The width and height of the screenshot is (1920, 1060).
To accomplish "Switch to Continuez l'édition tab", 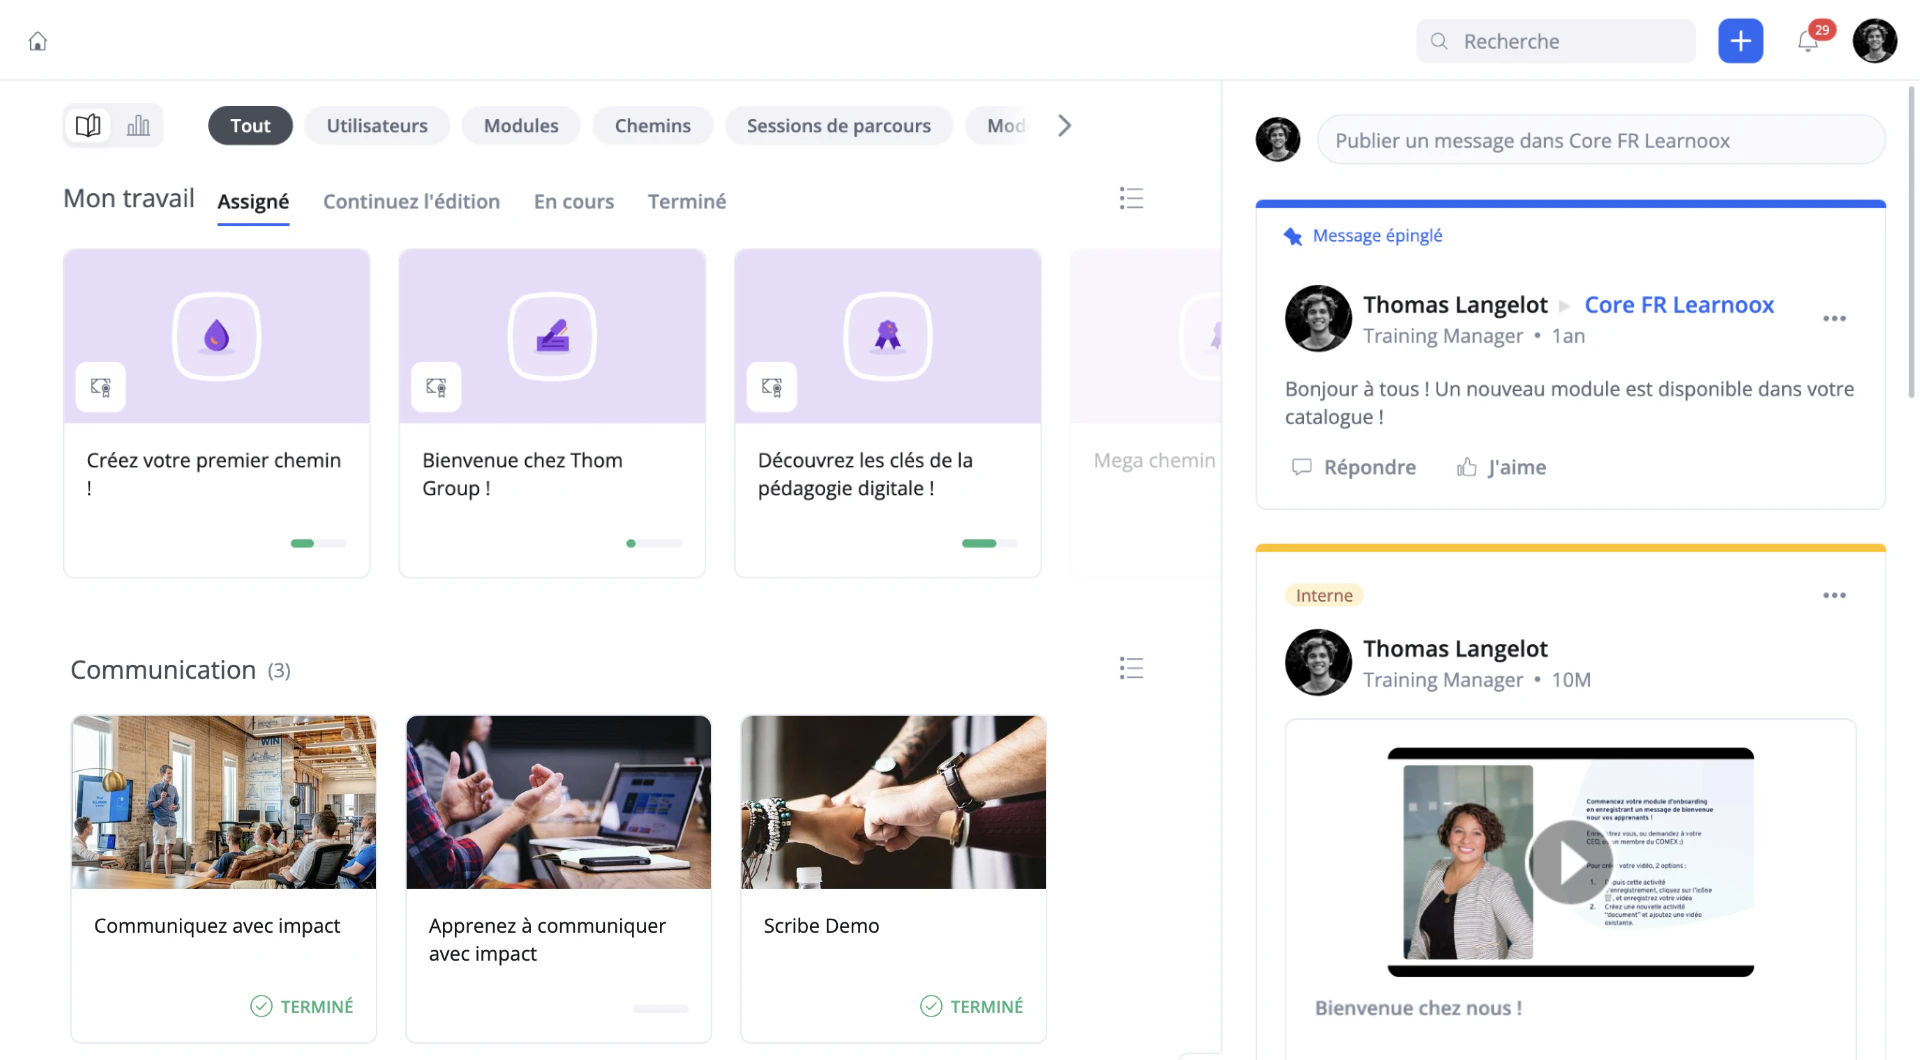I will [411, 201].
